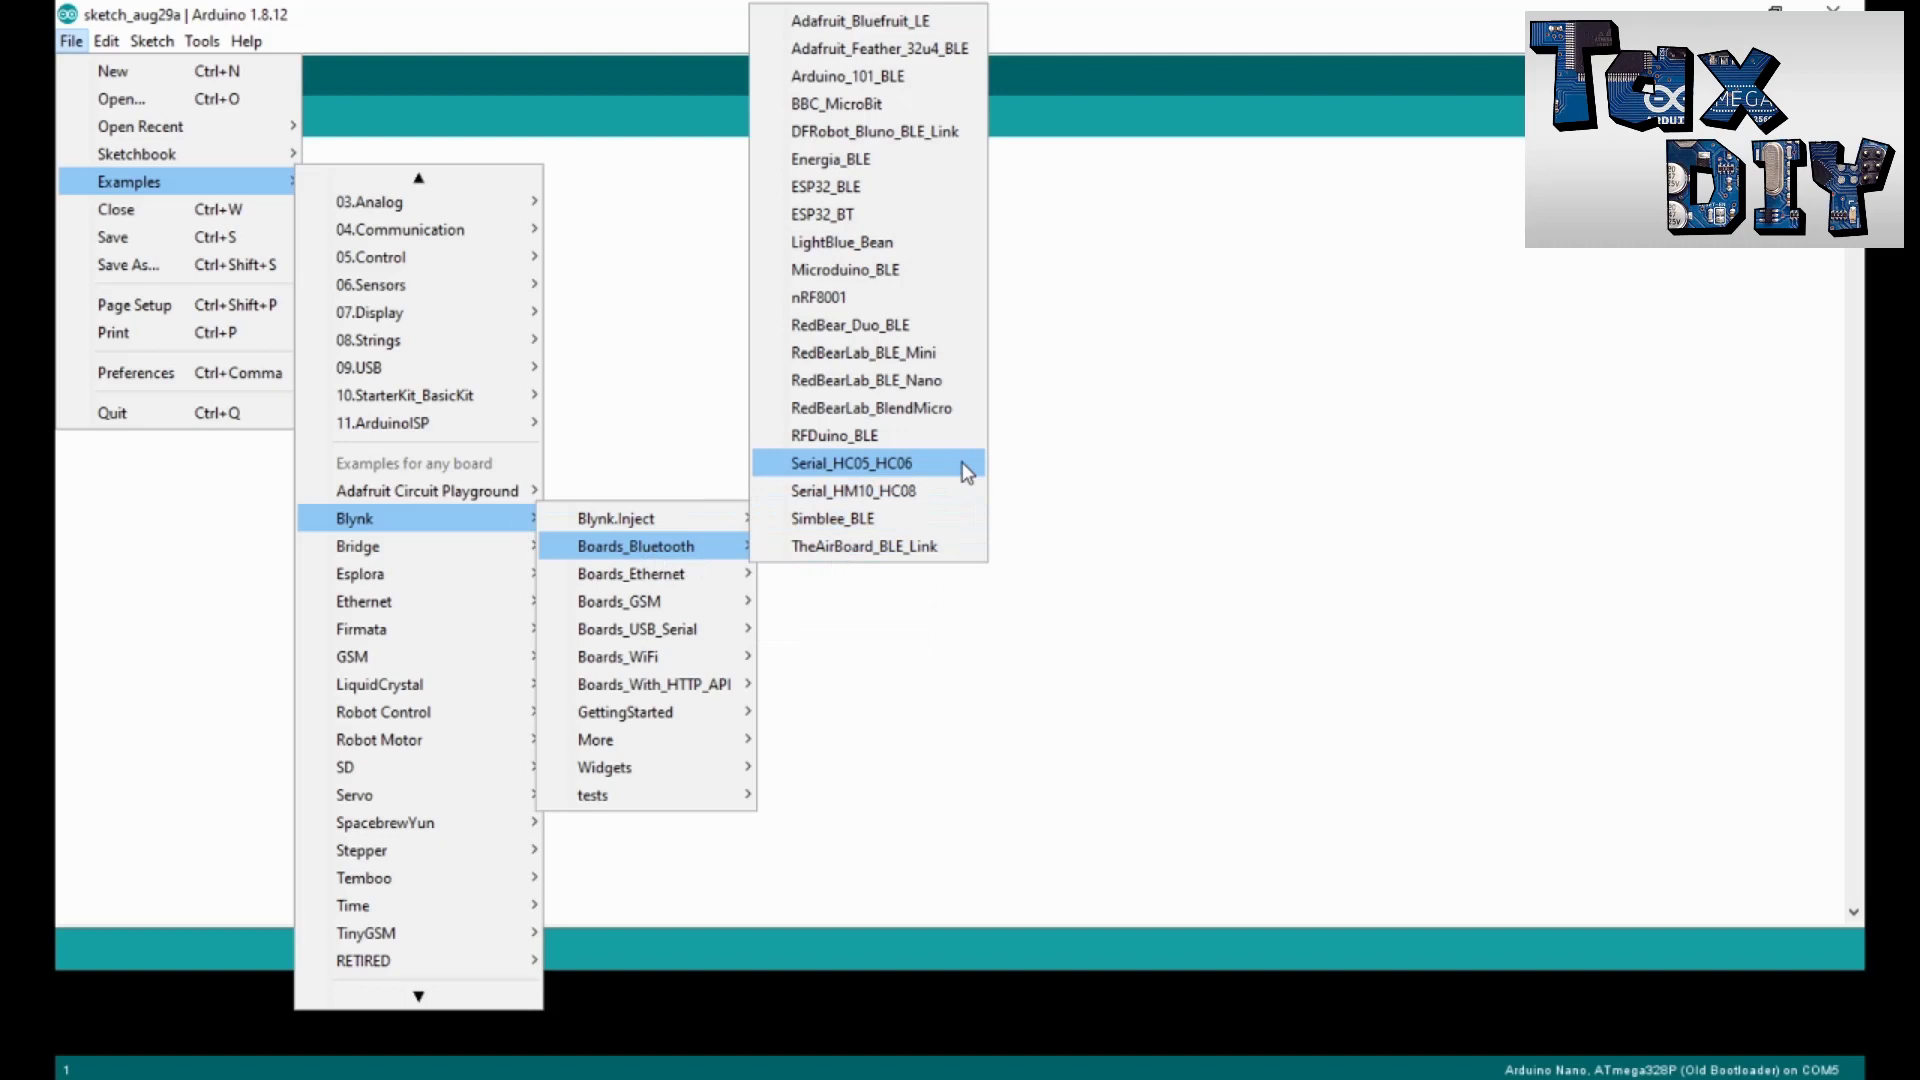Expand 03.Analog examples
1920x1080 pixels.
click(x=419, y=202)
